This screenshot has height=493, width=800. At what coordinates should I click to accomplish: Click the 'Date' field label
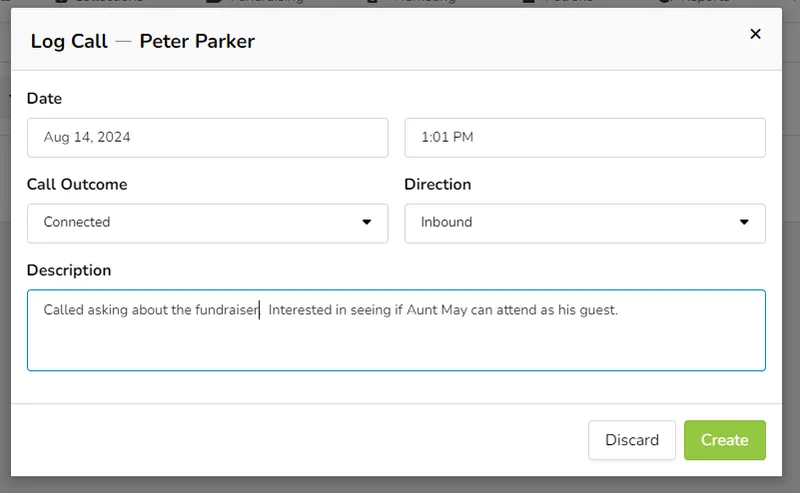[44, 98]
